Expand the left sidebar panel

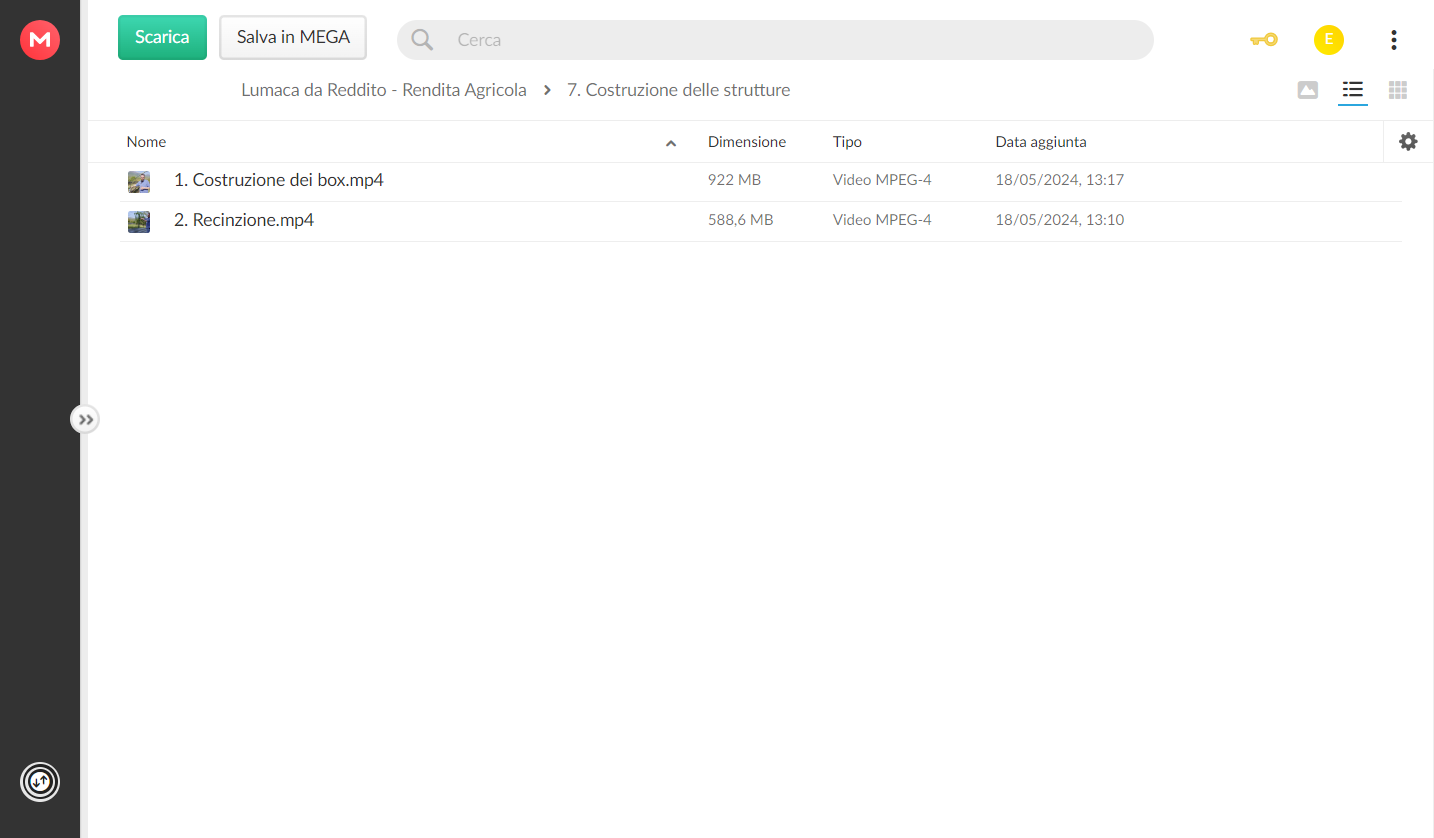pos(85,419)
